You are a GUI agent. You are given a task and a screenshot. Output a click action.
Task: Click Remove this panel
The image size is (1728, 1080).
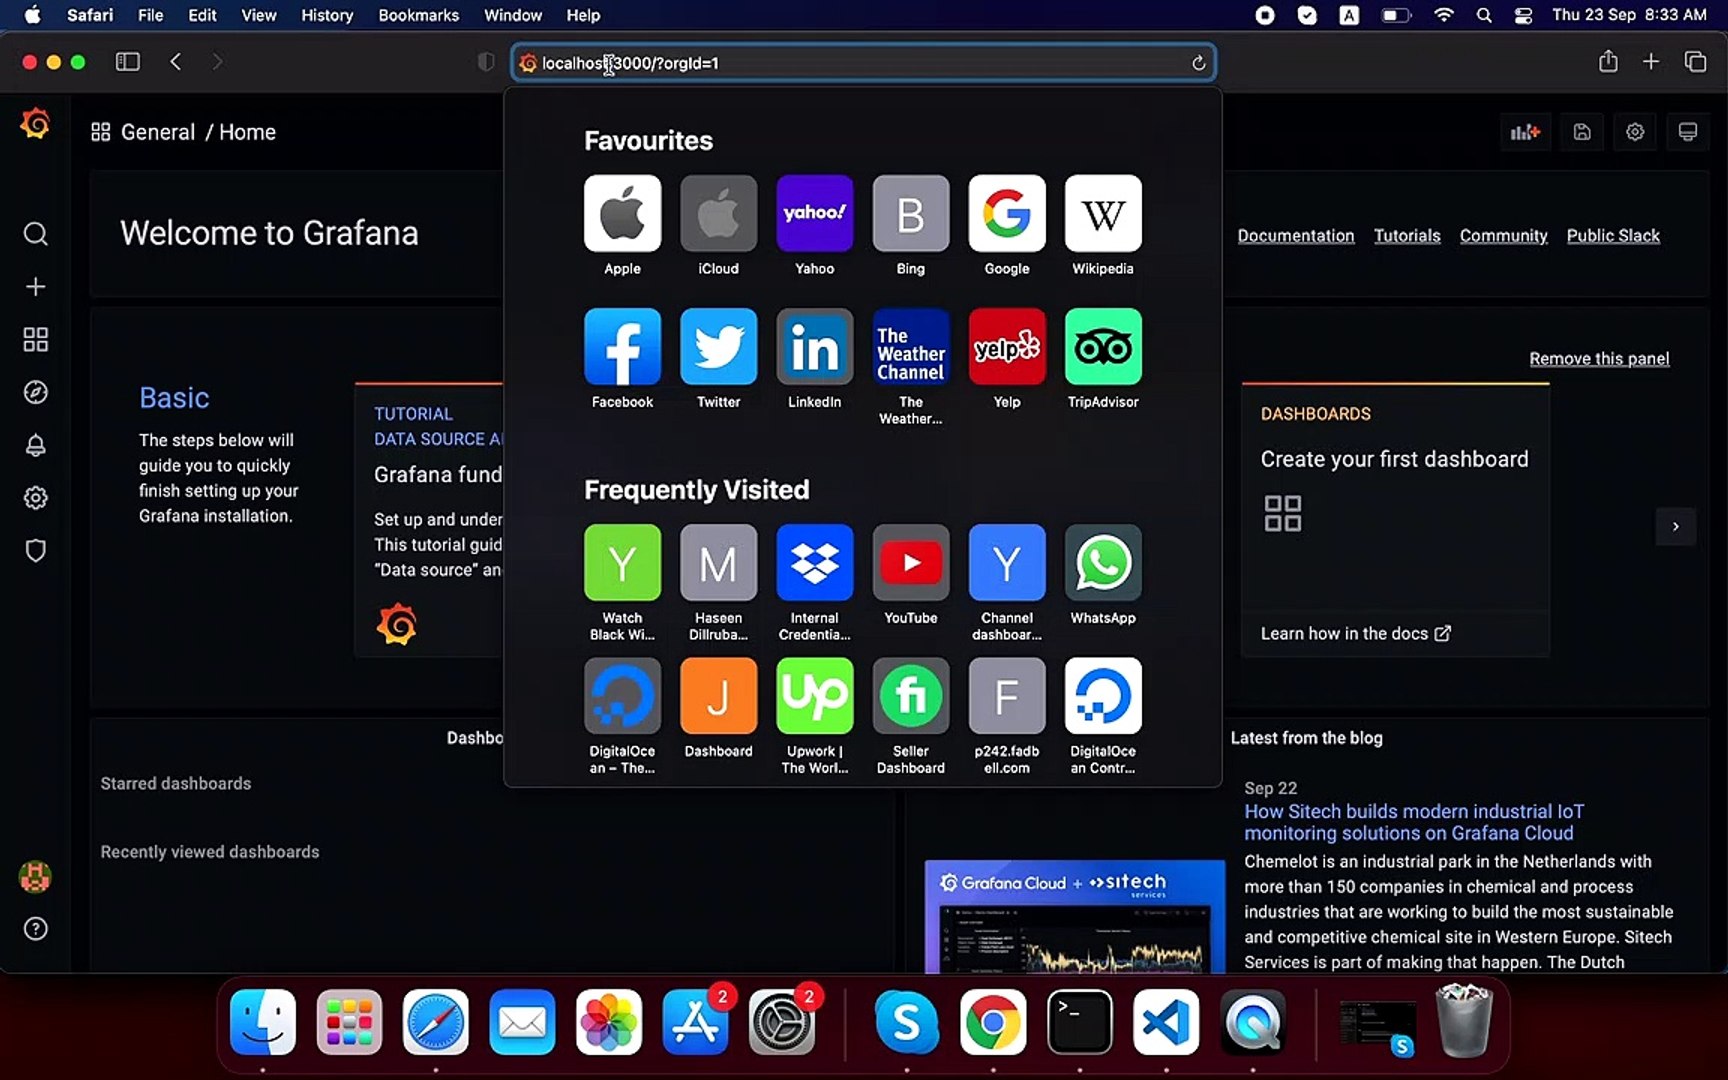click(x=1599, y=359)
